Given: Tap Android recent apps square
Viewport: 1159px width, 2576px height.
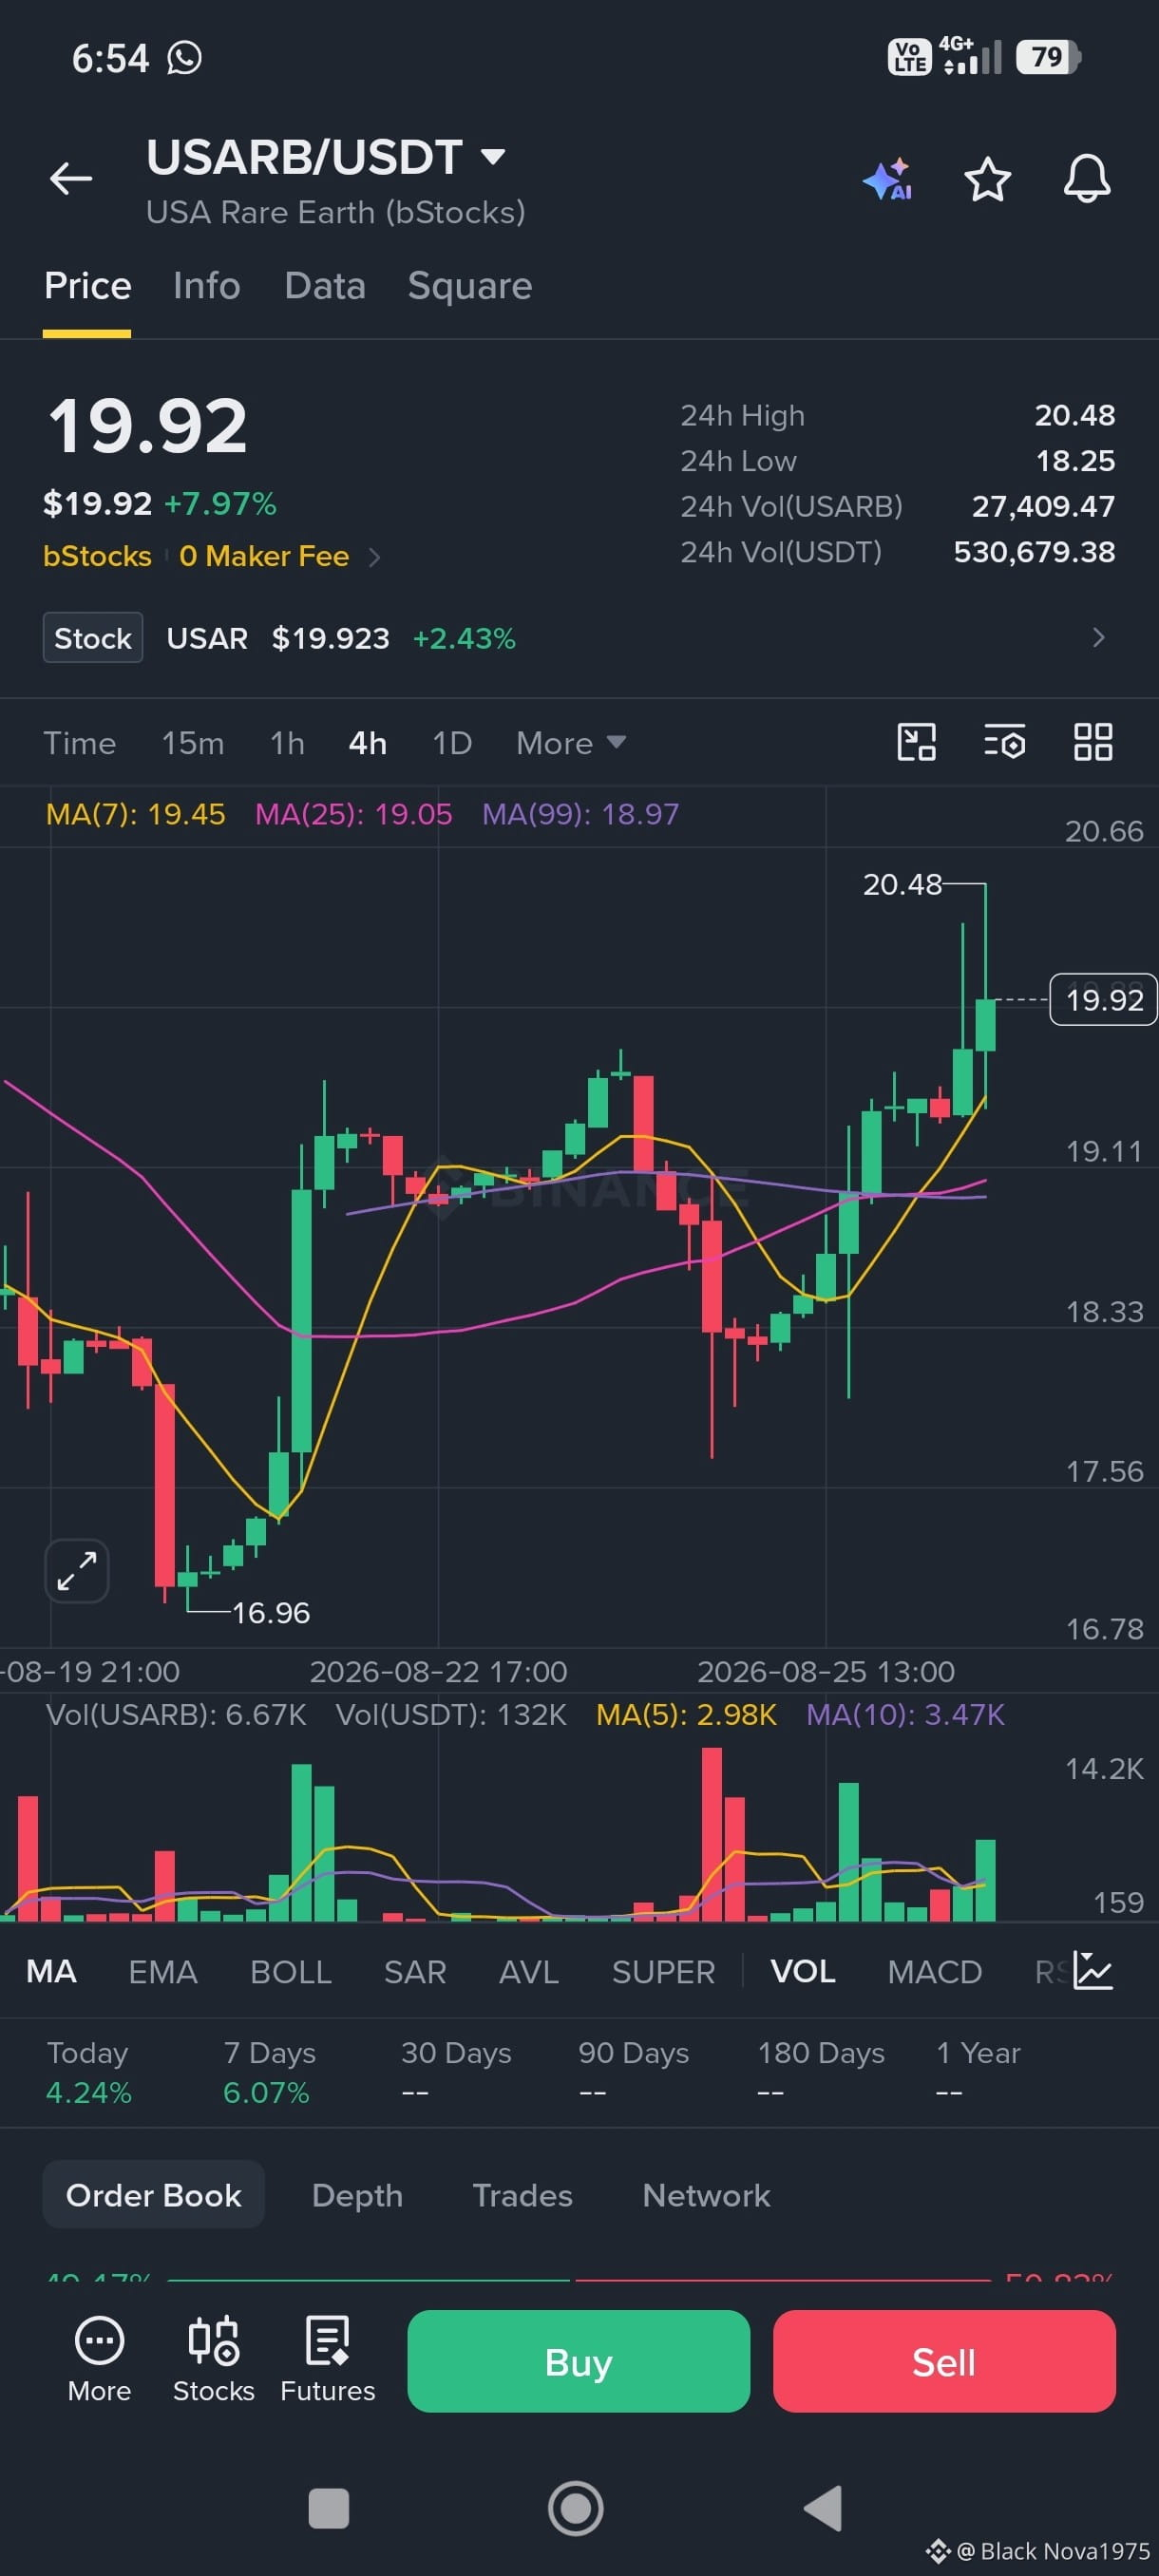Looking at the screenshot, I should (x=328, y=2508).
